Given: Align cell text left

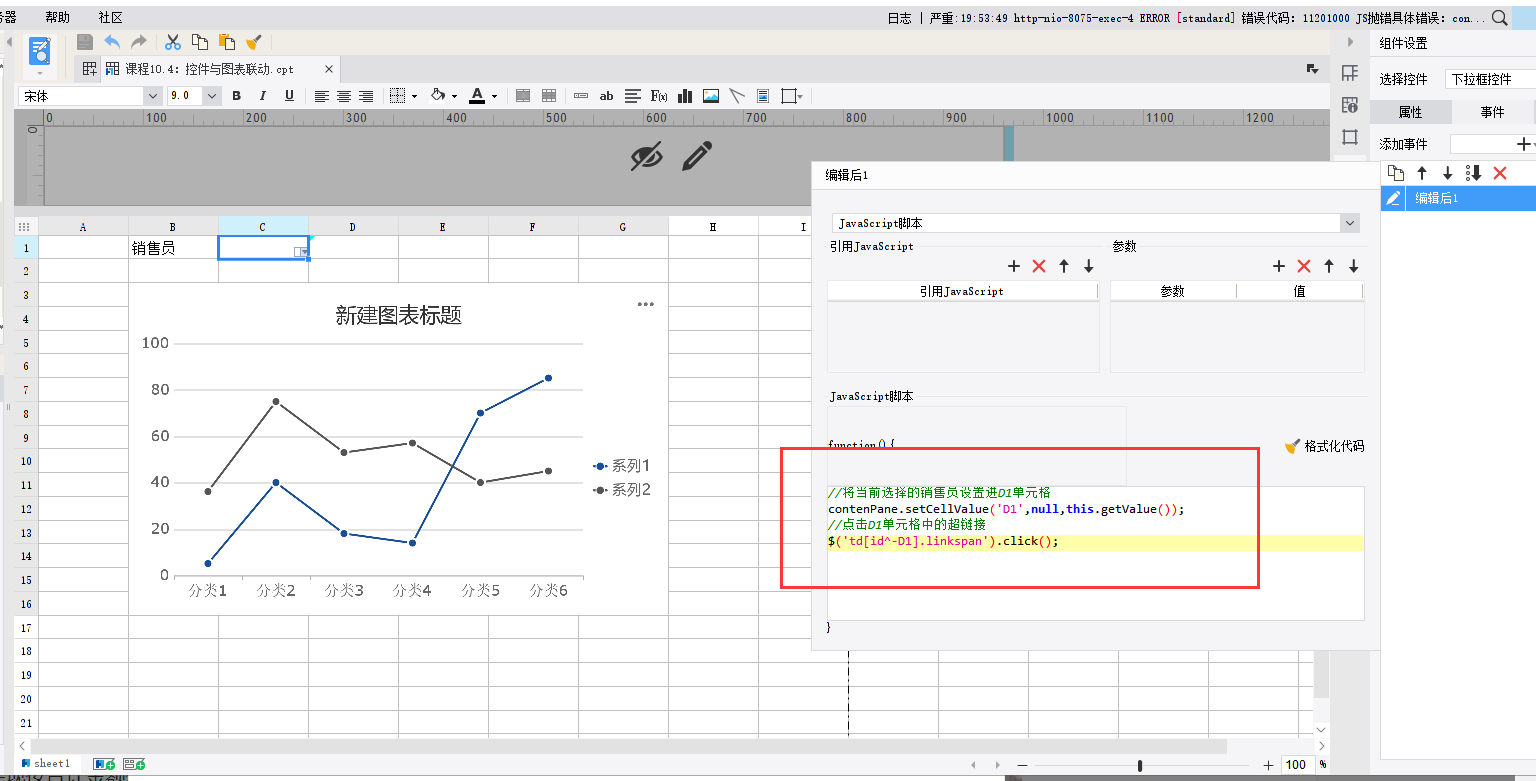Looking at the screenshot, I should pos(322,96).
